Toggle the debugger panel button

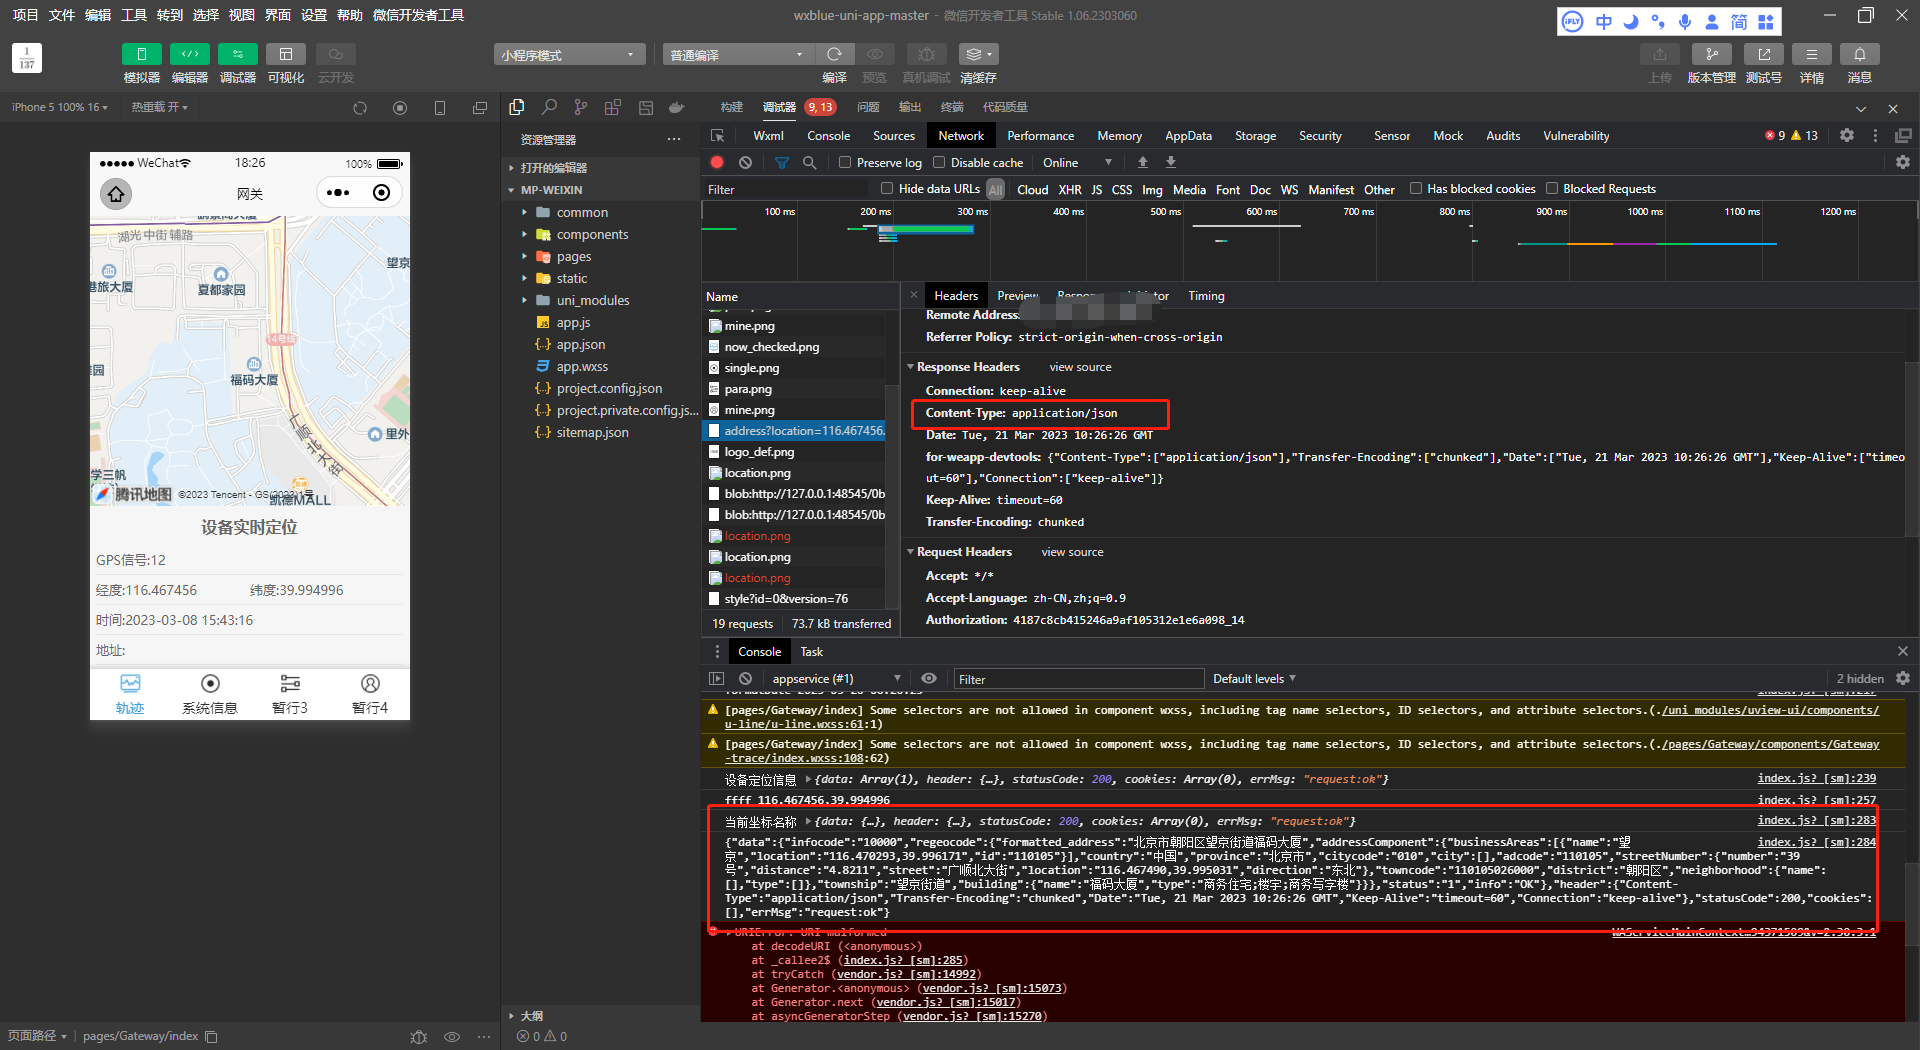coord(237,54)
